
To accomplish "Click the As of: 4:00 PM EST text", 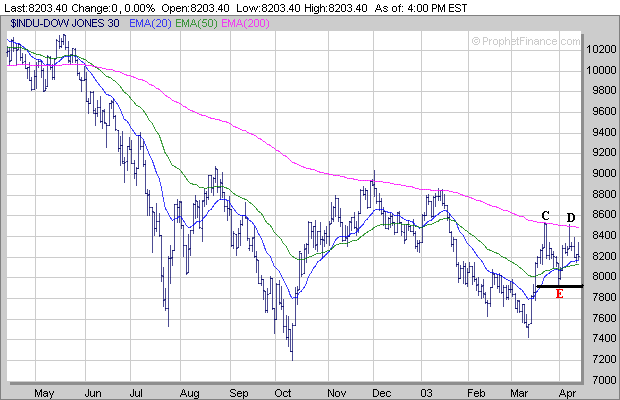I will click(421, 8).
